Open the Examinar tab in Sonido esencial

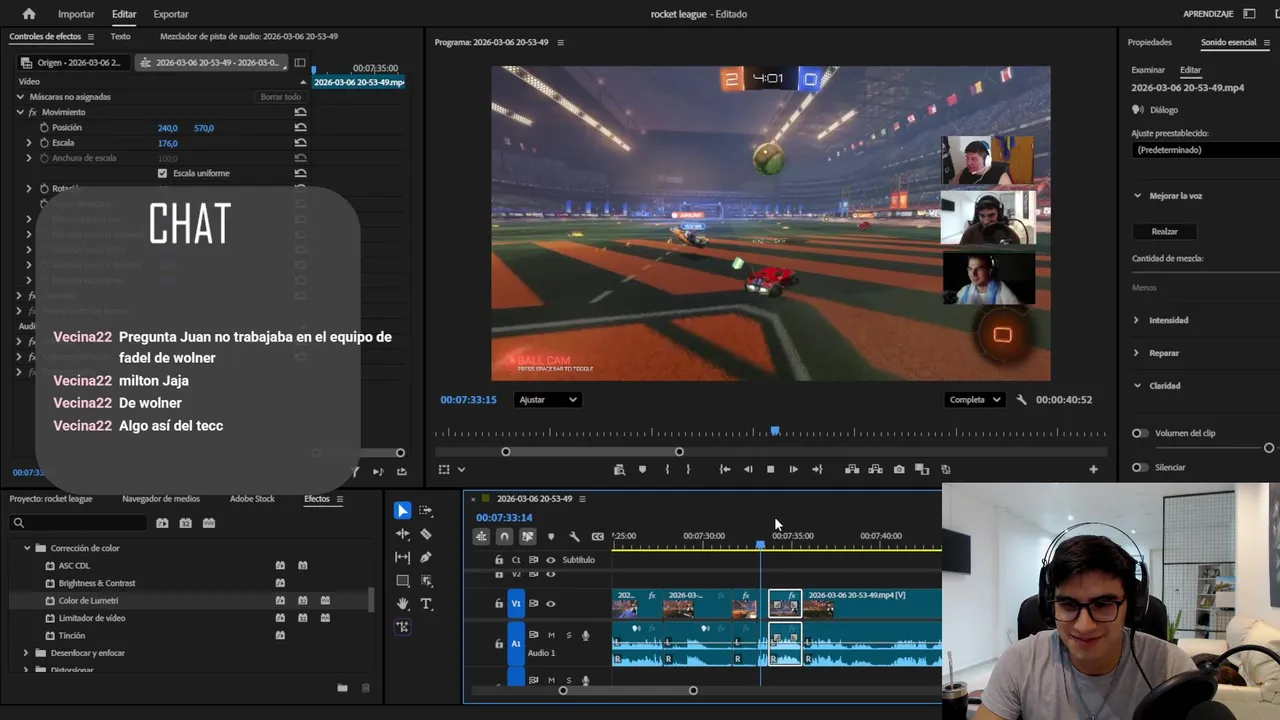[1148, 70]
